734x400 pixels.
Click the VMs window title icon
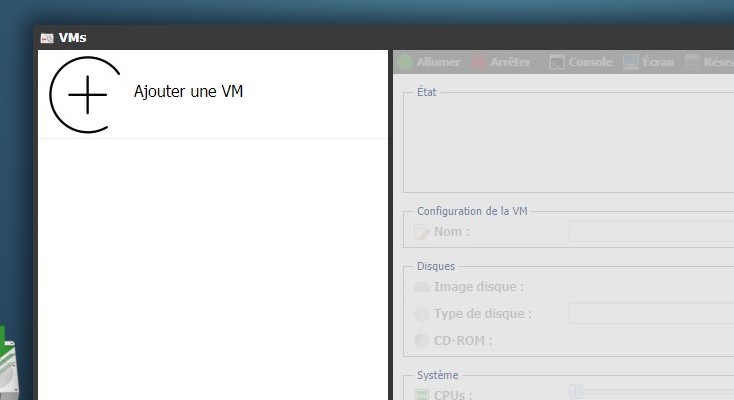pyautogui.click(x=47, y=38)
